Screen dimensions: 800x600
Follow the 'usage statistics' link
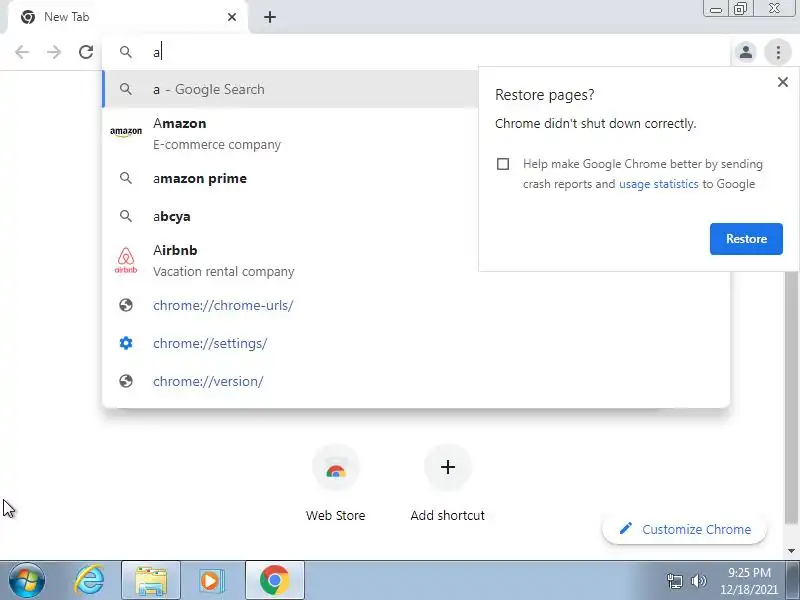pos(659,184)
